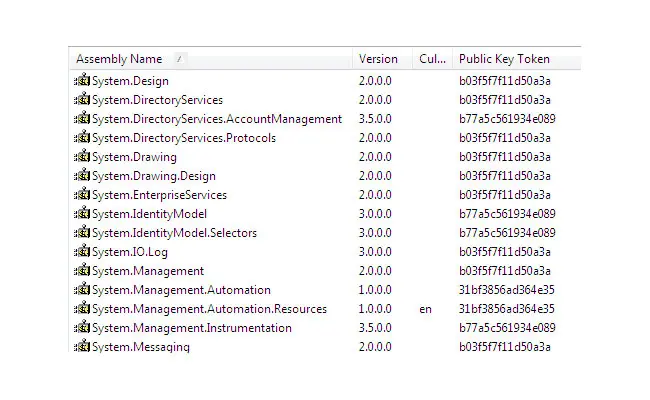The height and width of the screenshot is (400, 650).
Task: Sort by the Cul... culture column header
Action: click(x=432, y=59)
